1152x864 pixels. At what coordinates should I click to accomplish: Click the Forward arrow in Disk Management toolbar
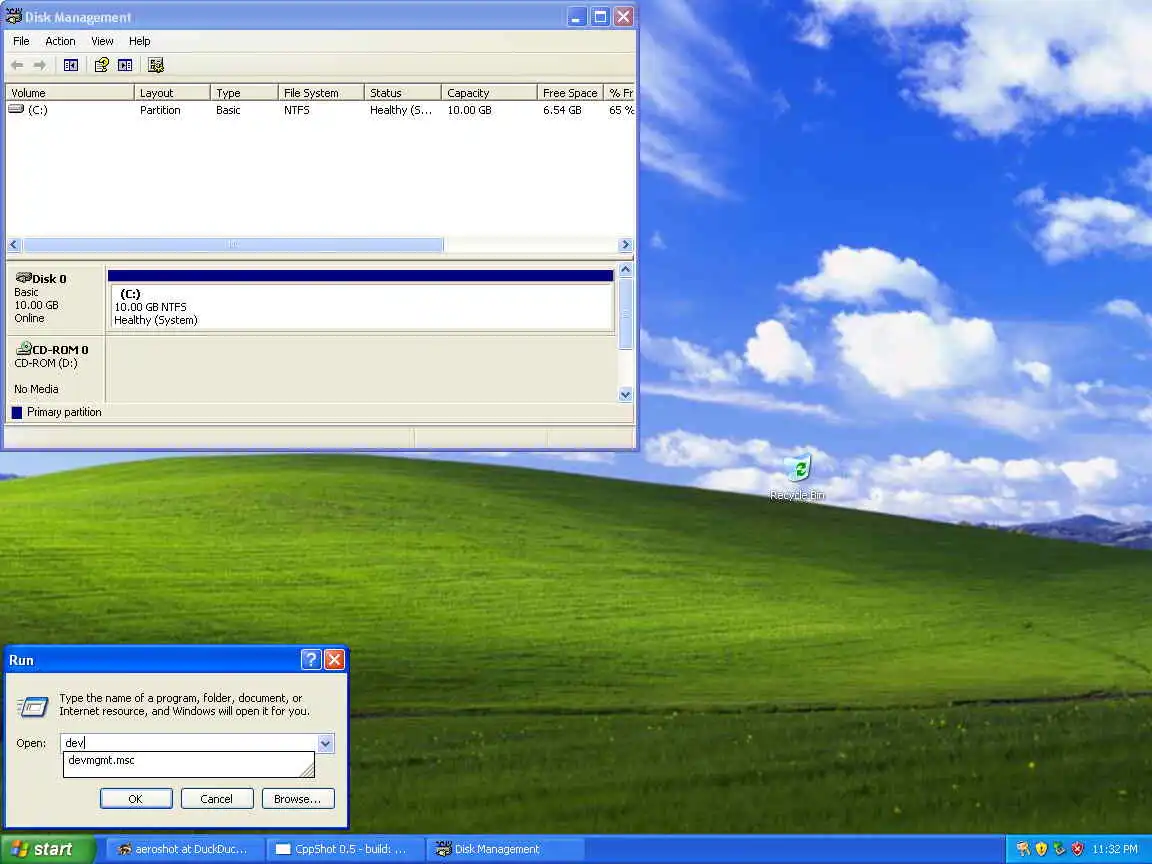[x=40, y=65]
